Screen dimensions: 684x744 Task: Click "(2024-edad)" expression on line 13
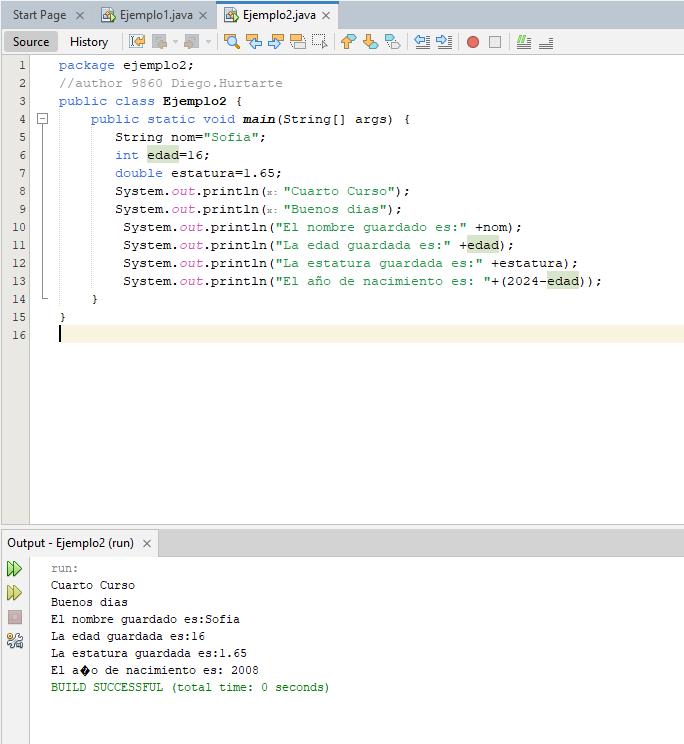click(x=543, y=281)
